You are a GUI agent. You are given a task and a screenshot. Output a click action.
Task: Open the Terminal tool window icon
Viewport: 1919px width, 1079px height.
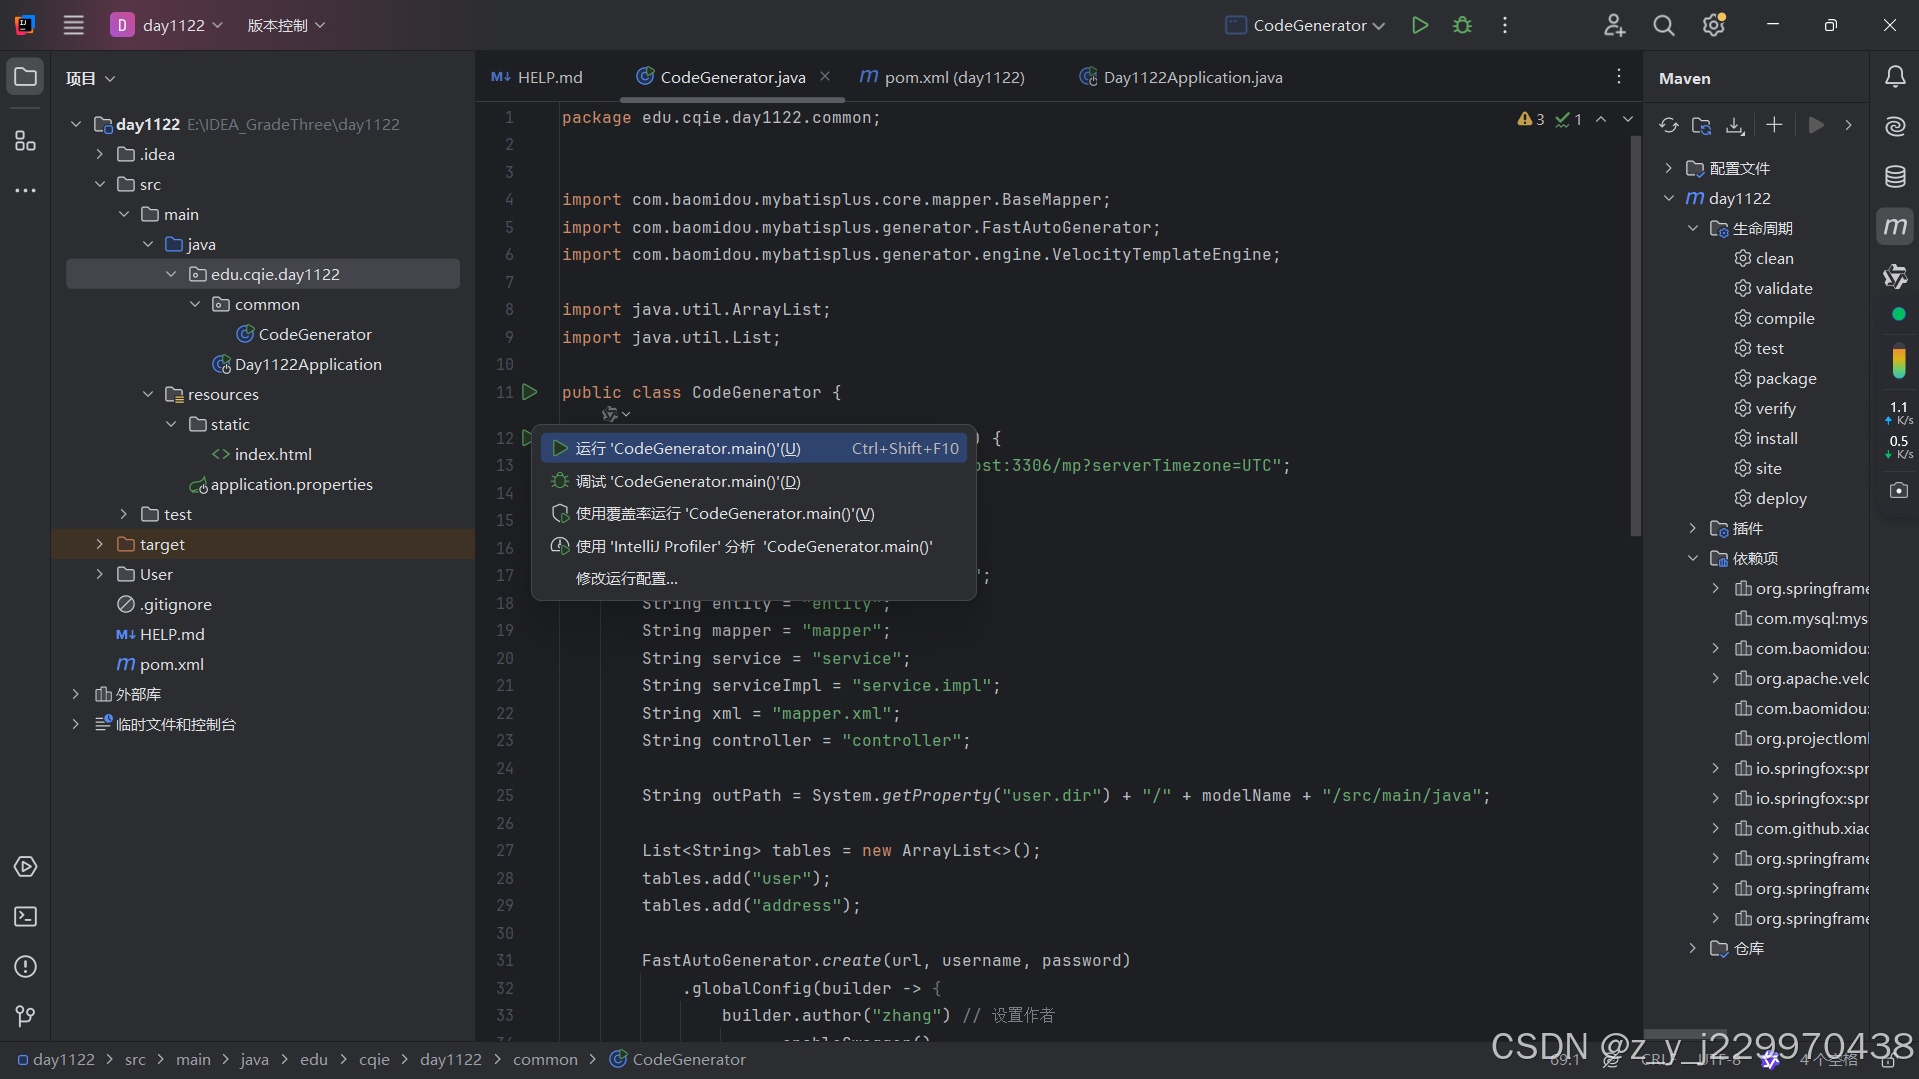click(x=25, y=917)
